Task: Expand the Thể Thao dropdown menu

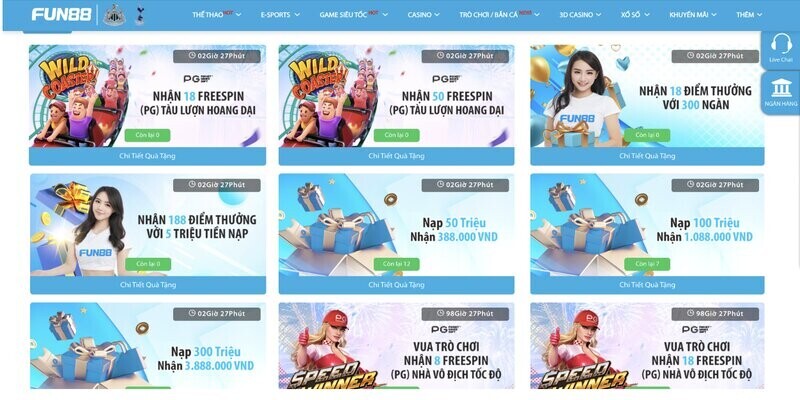Action: [217, 15]
